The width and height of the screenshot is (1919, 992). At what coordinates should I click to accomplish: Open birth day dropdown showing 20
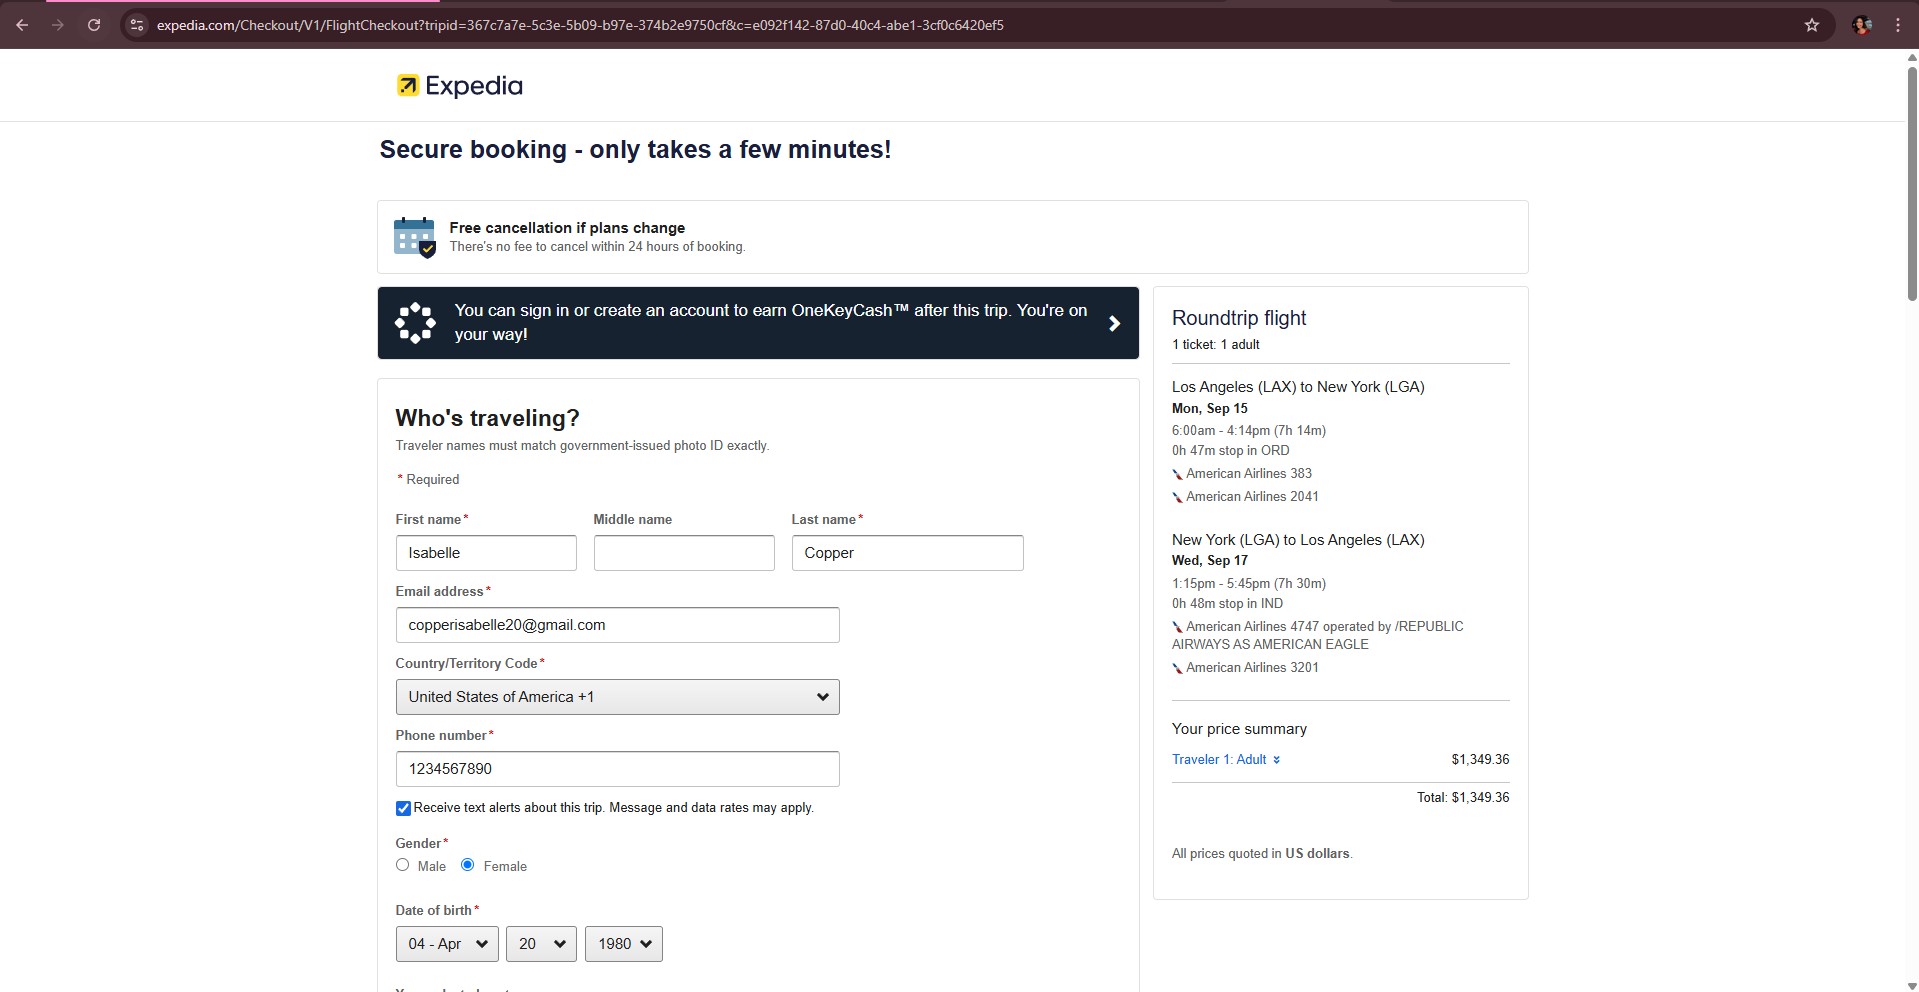[541, 944]
